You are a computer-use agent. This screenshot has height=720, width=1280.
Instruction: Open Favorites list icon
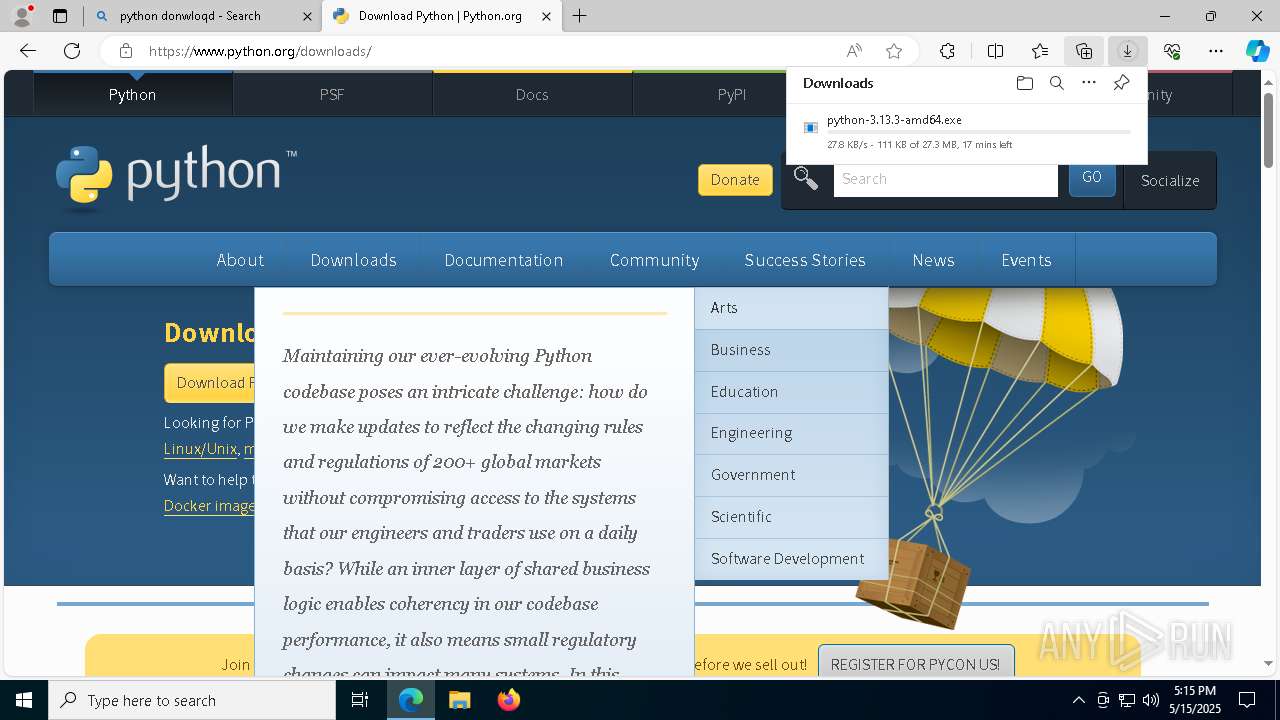coord(1040,51)
